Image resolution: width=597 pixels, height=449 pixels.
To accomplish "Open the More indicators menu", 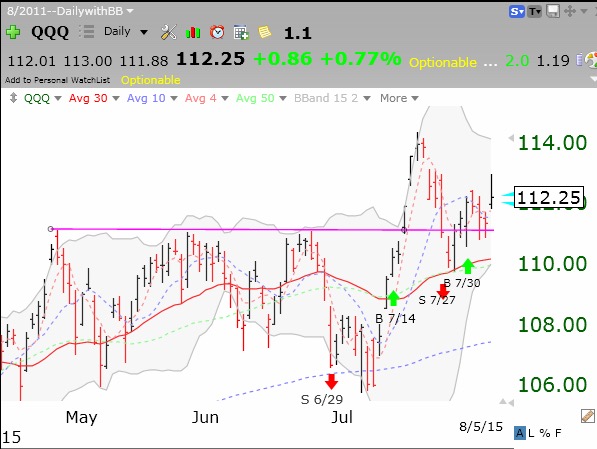I will (x=399, y=98).
